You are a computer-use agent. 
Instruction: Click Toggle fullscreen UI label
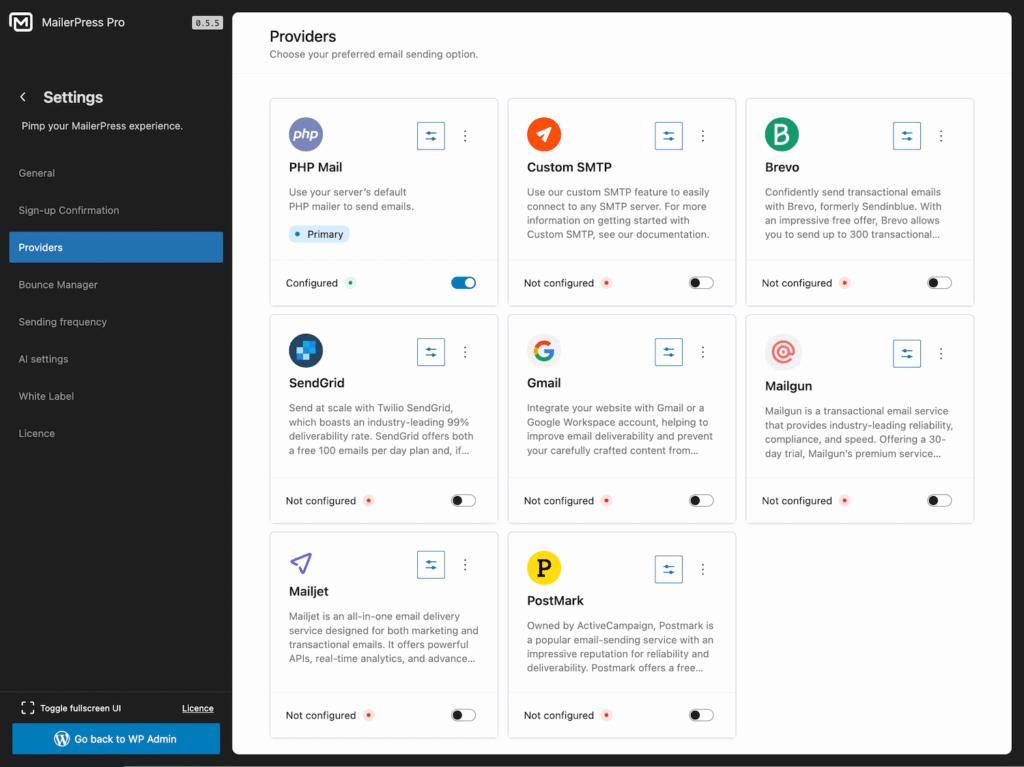click(x=80, y=708)
